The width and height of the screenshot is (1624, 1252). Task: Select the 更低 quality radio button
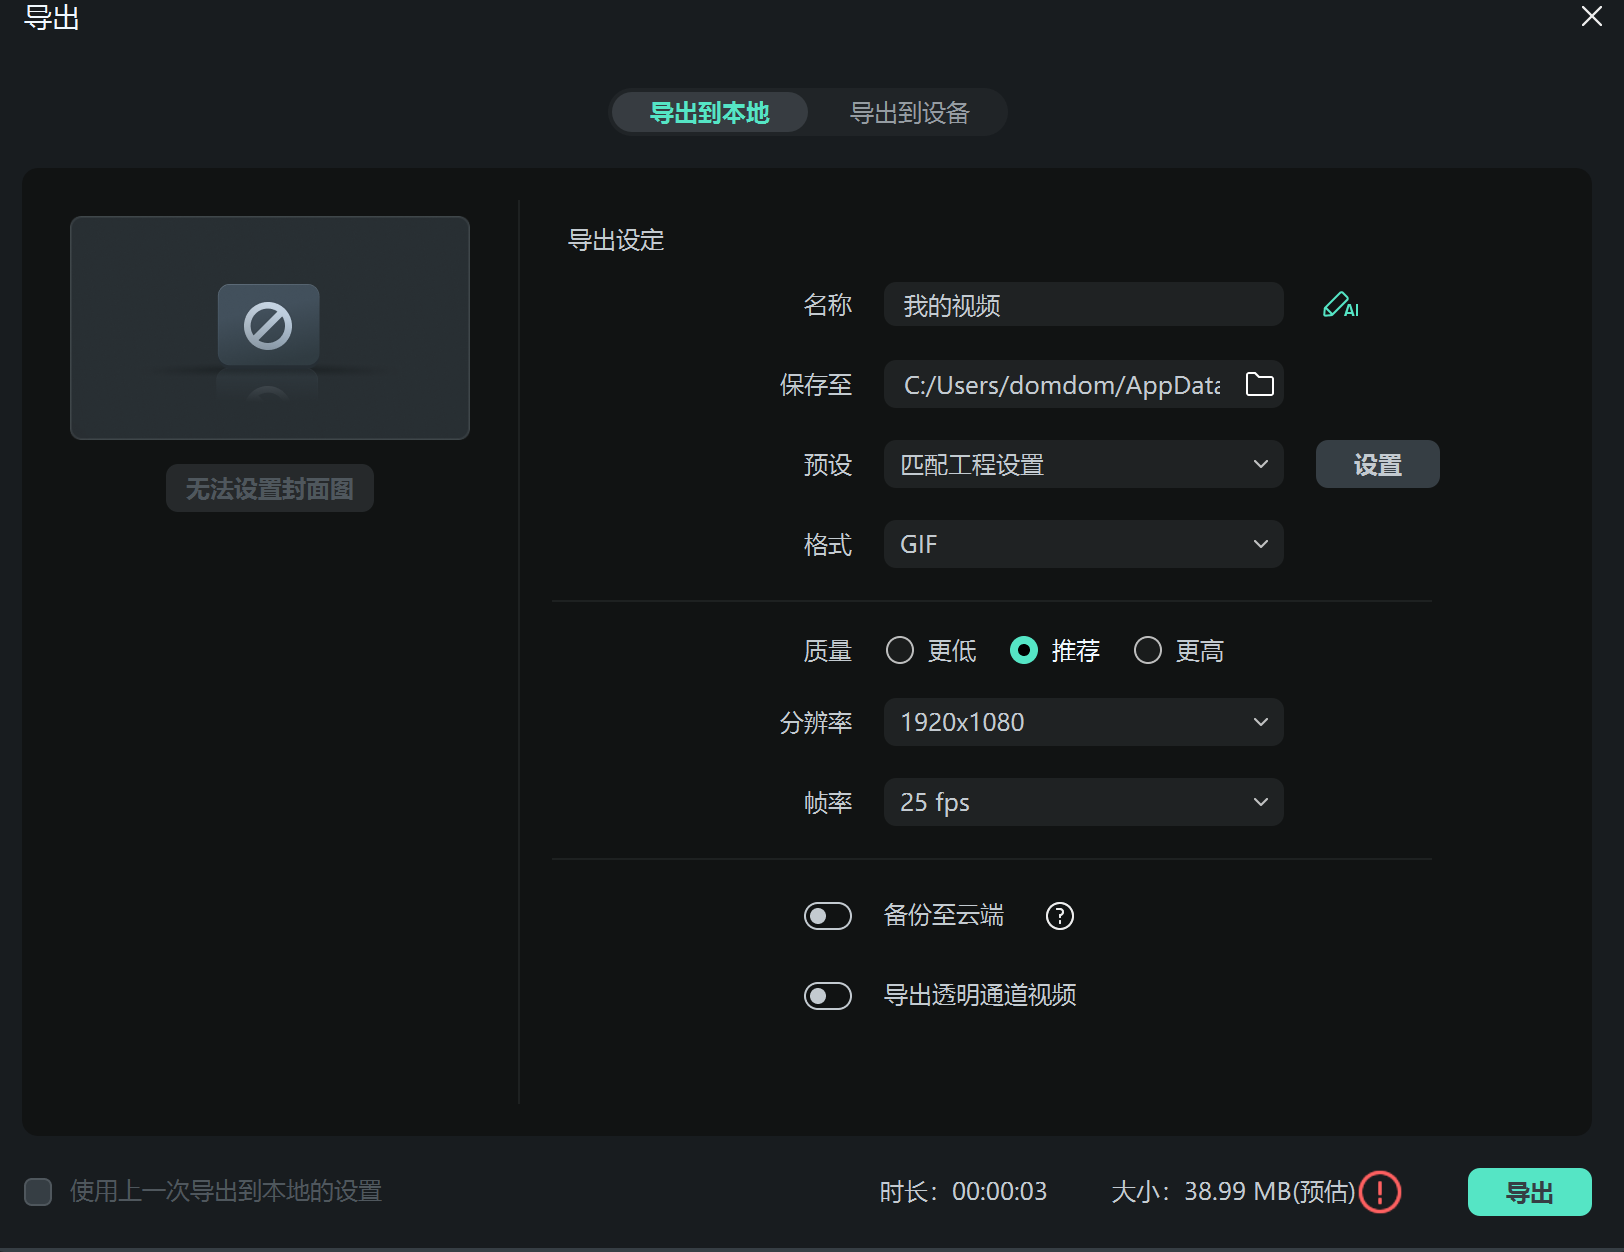(x=899, y=650)
